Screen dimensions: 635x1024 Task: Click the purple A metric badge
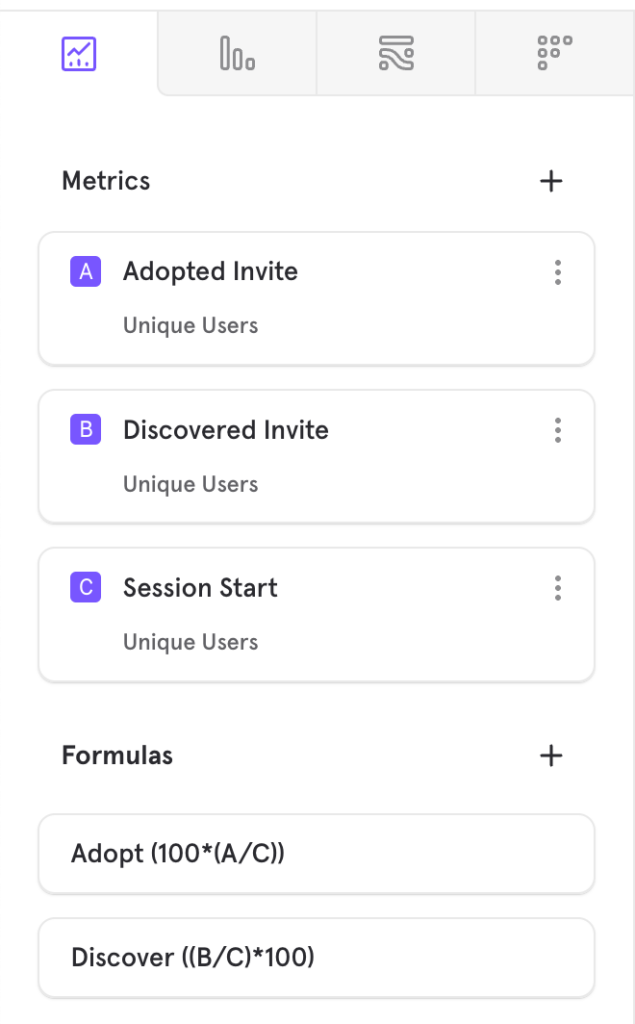click(86, 272)
